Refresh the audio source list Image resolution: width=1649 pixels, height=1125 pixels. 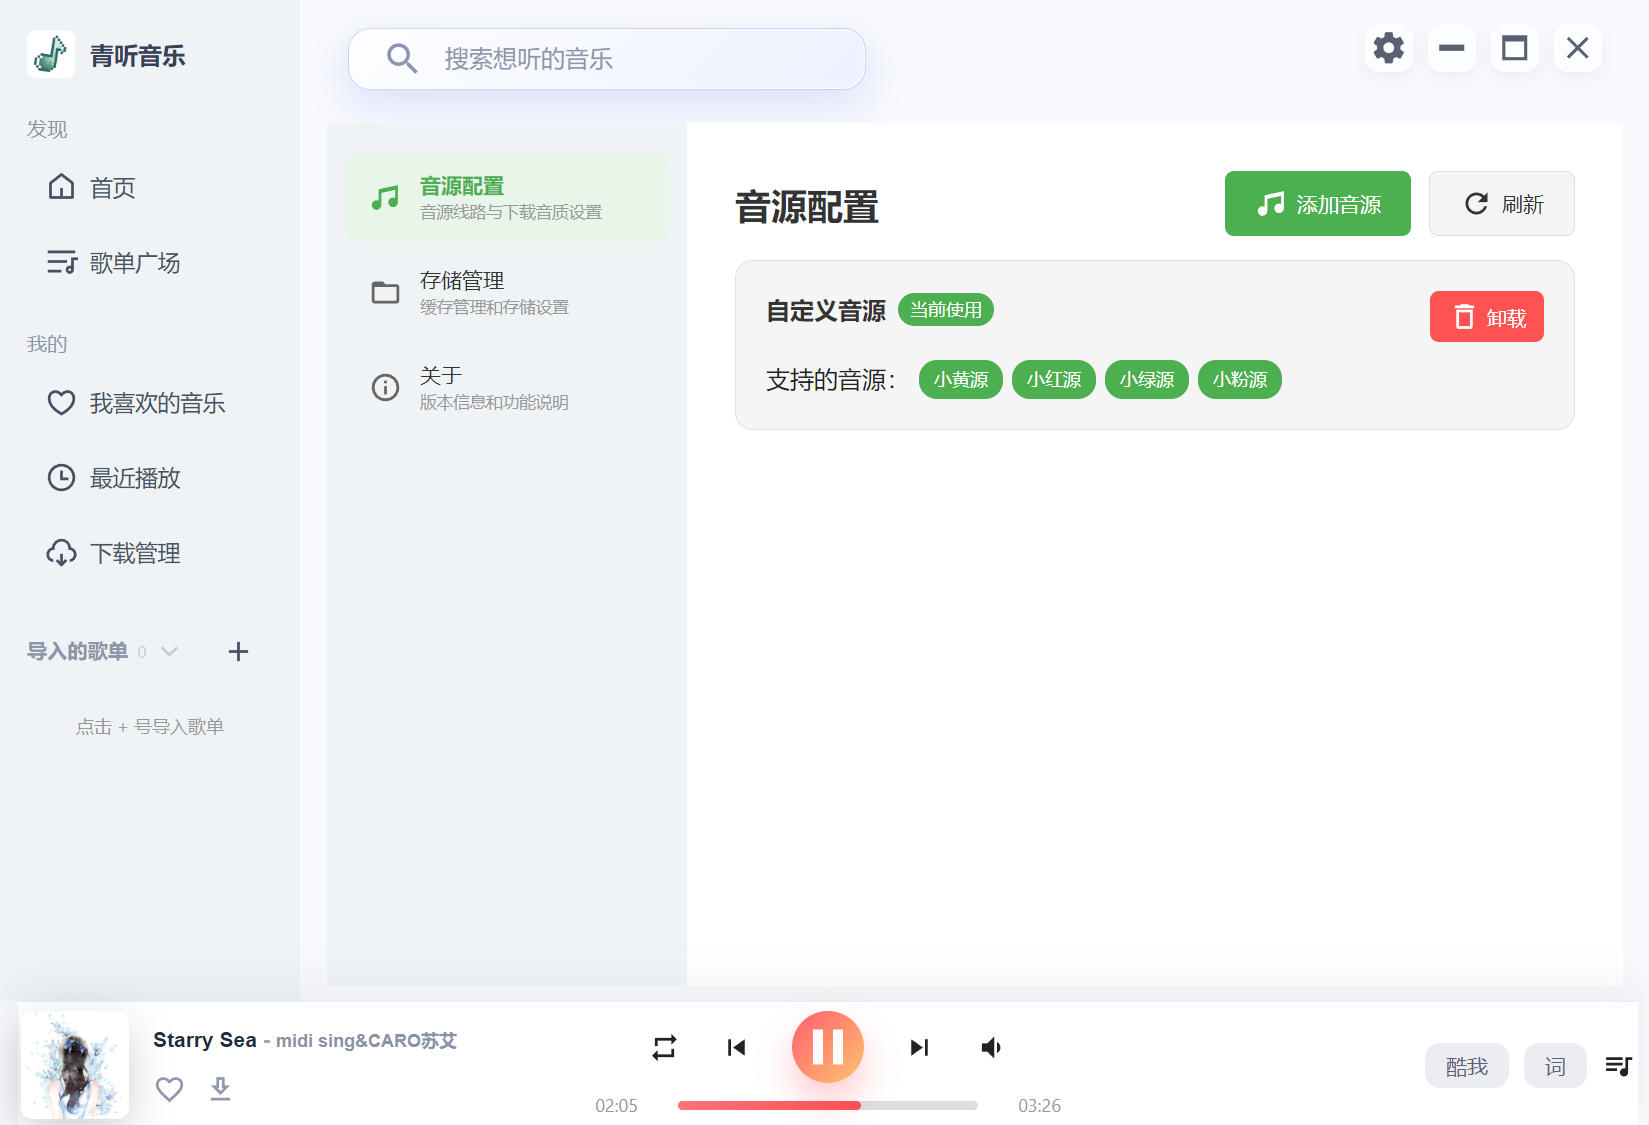point(1501,204)
